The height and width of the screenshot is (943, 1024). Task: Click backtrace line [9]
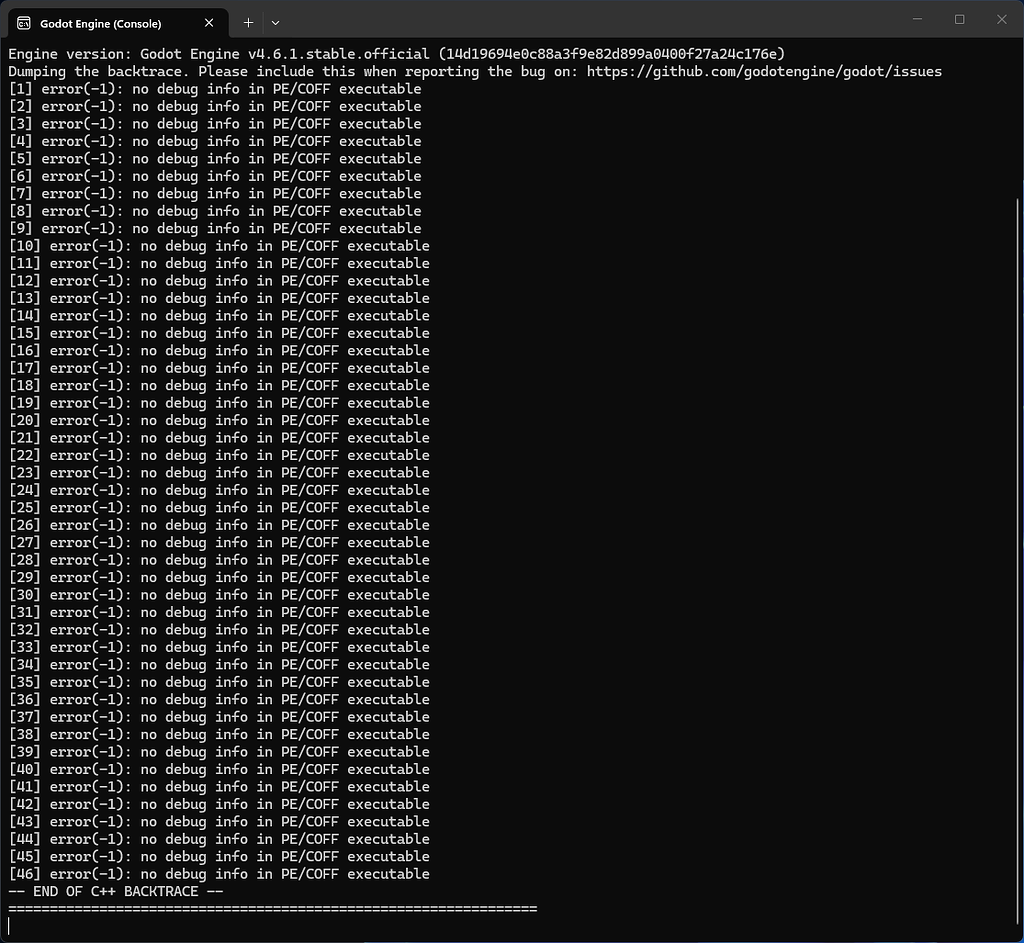[x=215, y=229]
